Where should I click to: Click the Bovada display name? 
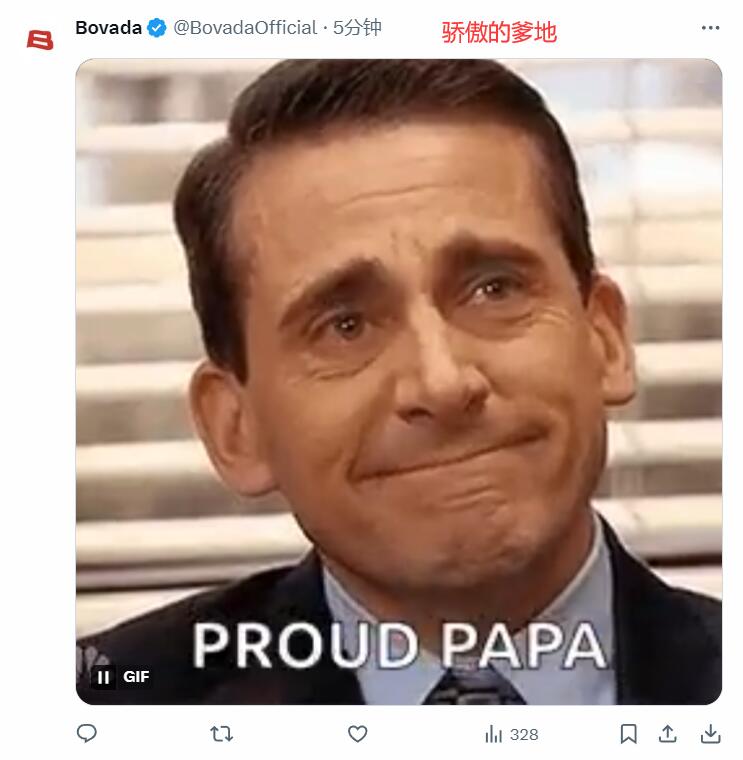(108, 28)
